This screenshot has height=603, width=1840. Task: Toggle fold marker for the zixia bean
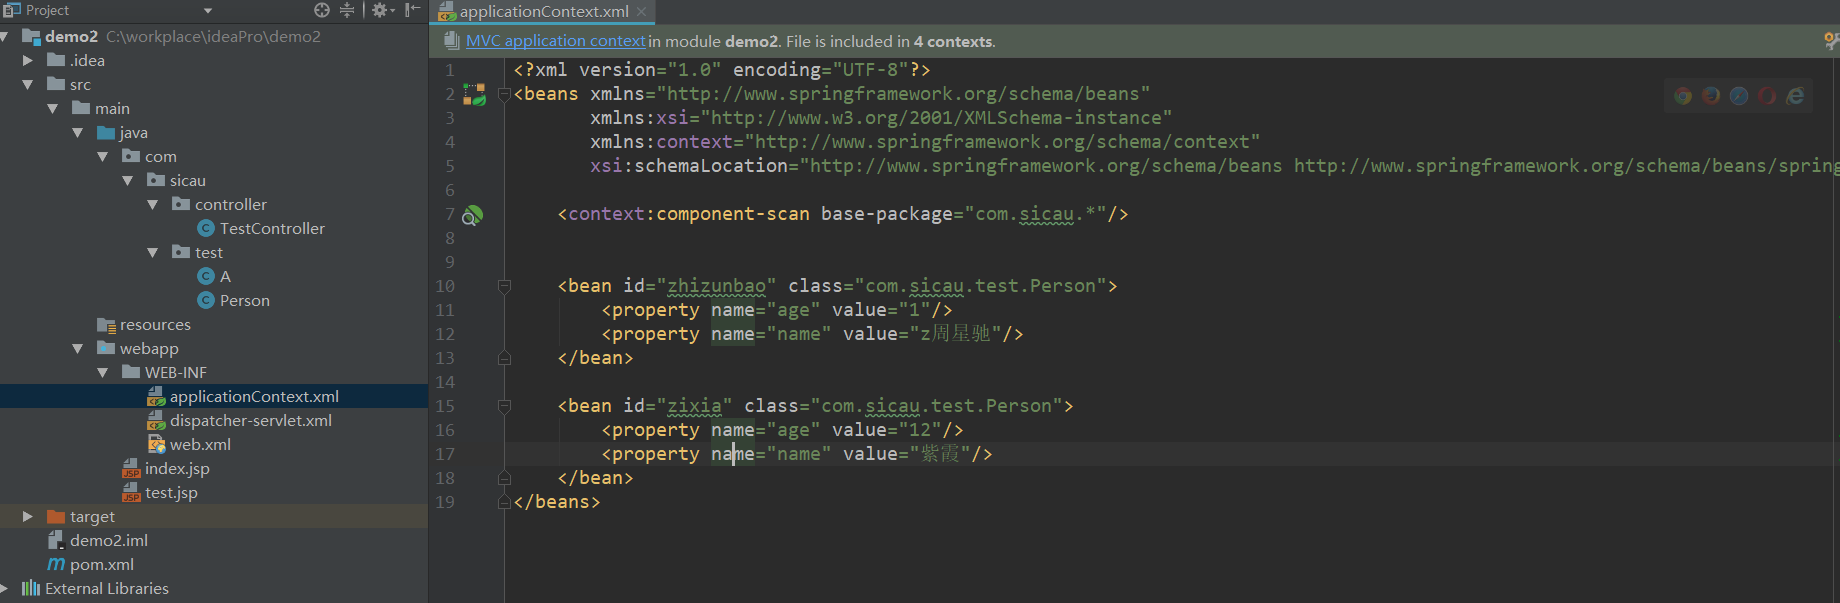tap(504, 406)
